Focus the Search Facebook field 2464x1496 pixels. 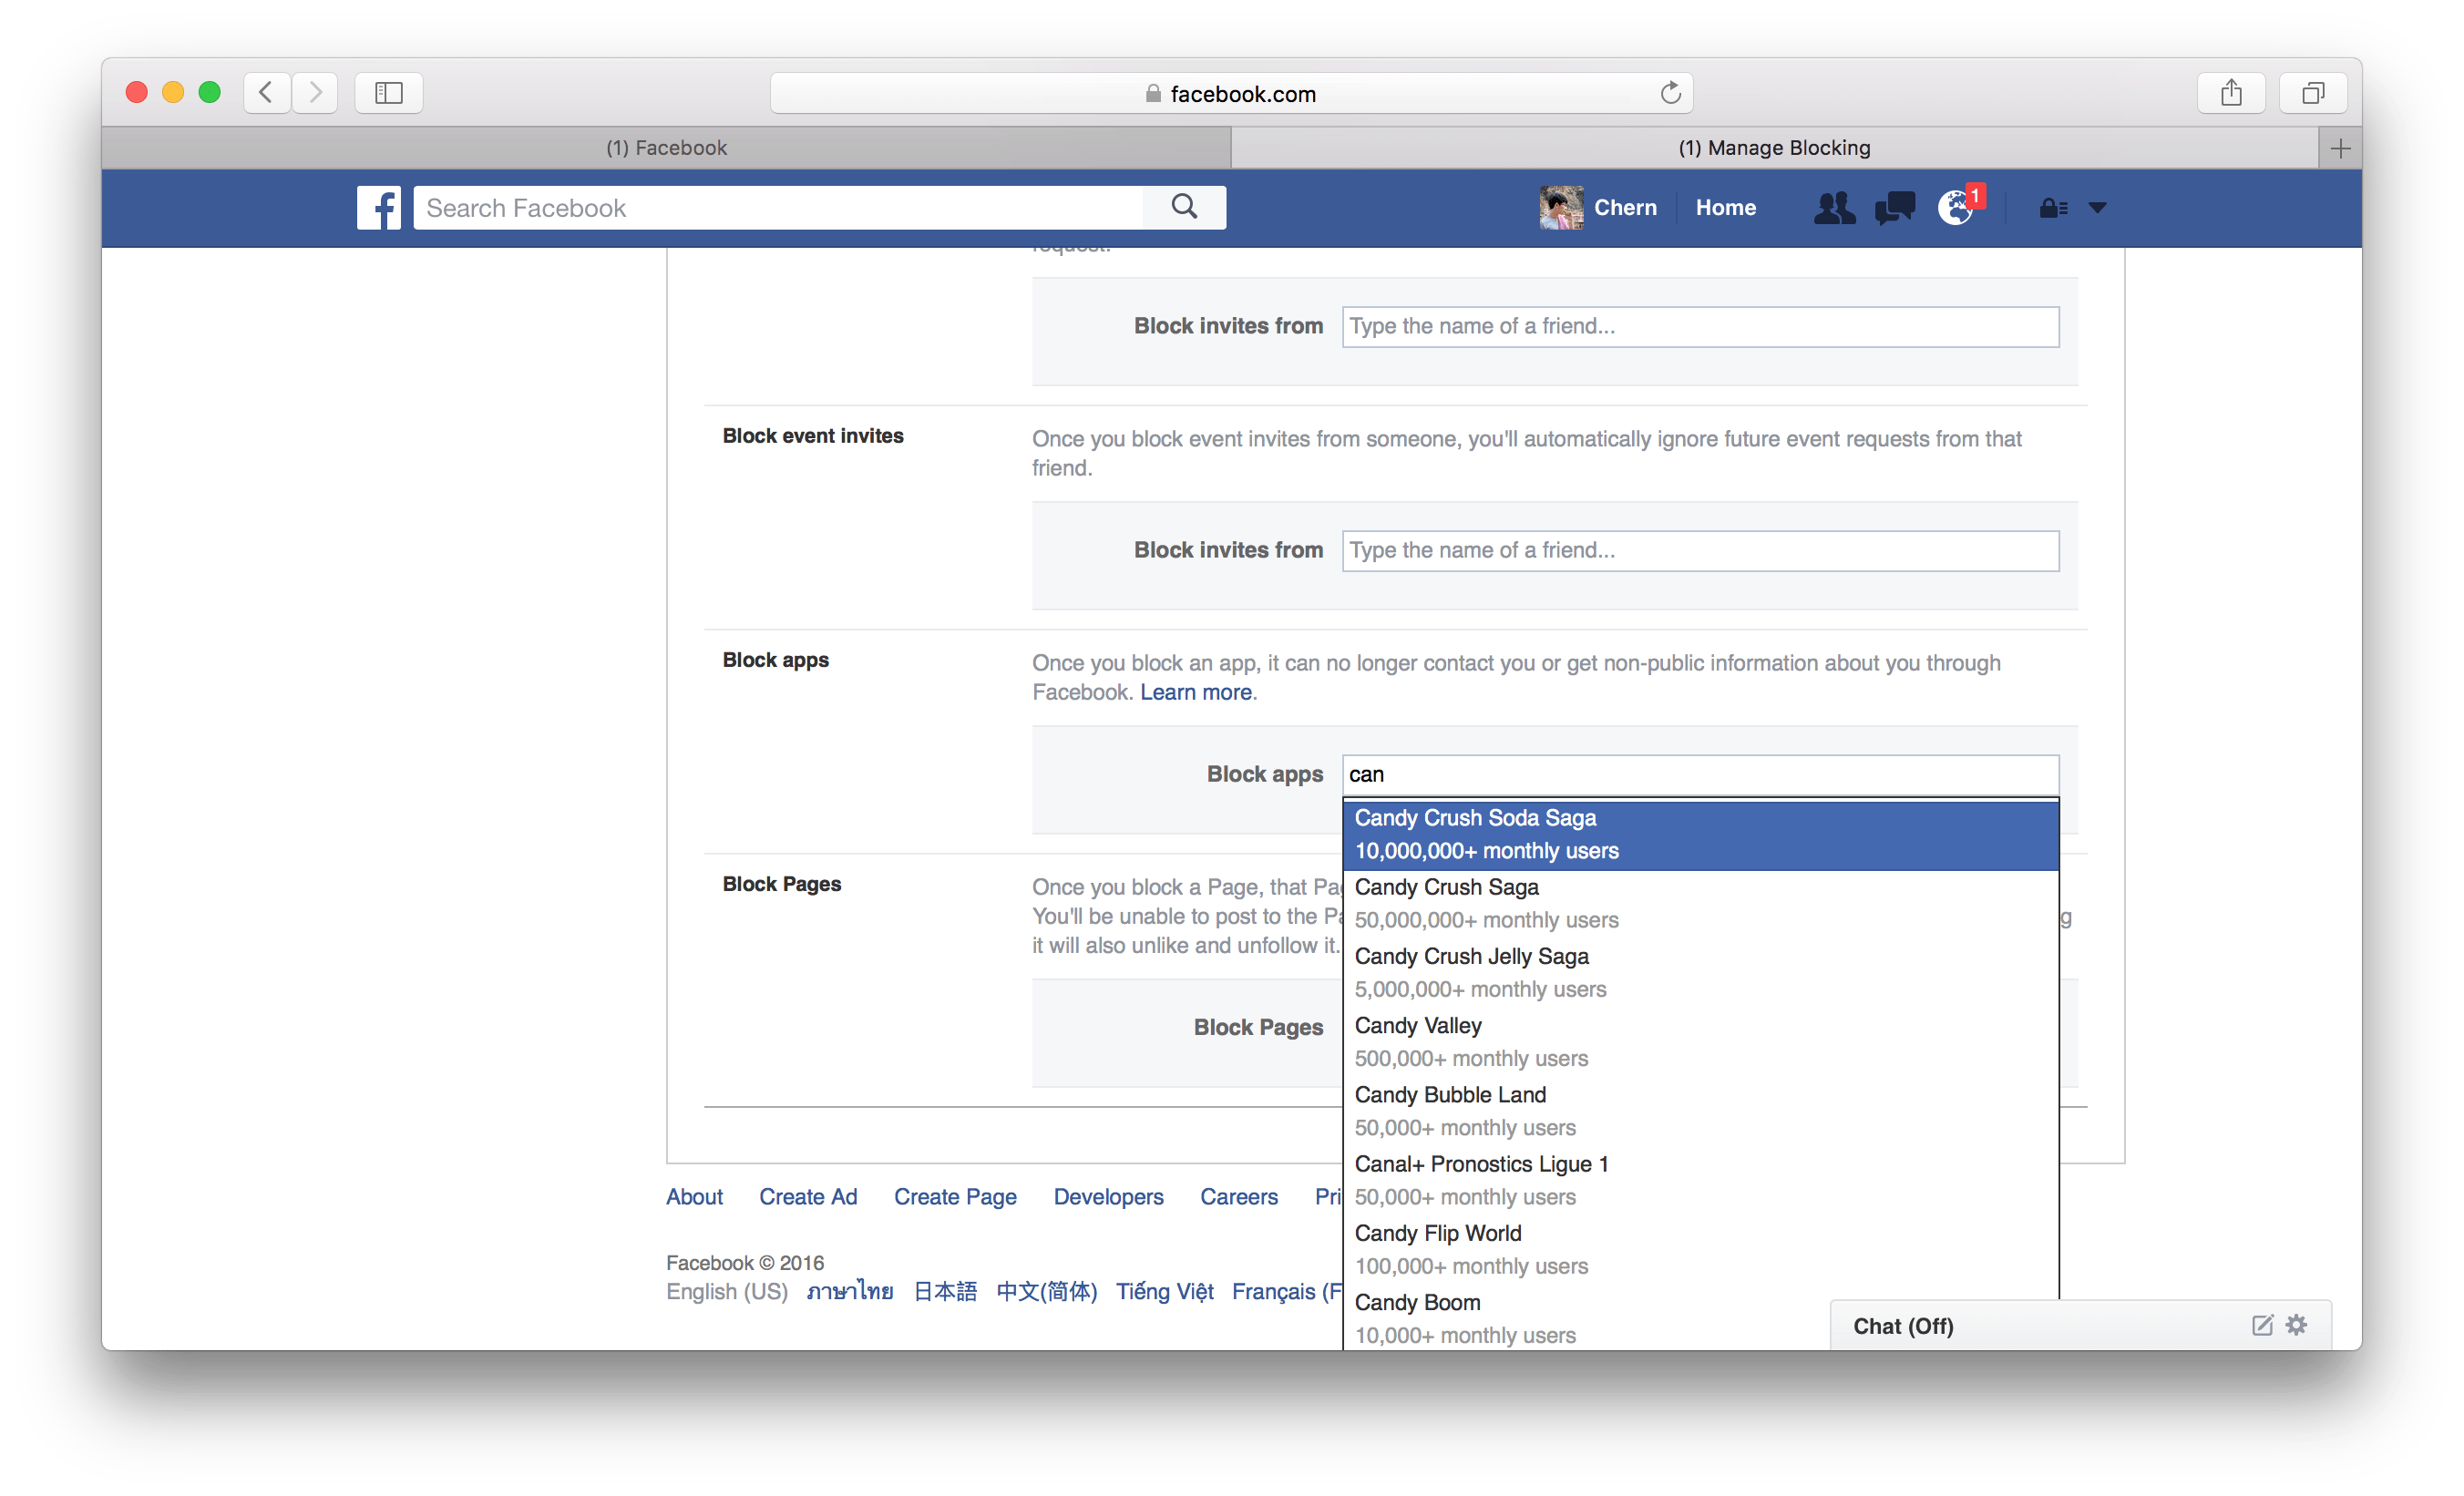[778, 207]
